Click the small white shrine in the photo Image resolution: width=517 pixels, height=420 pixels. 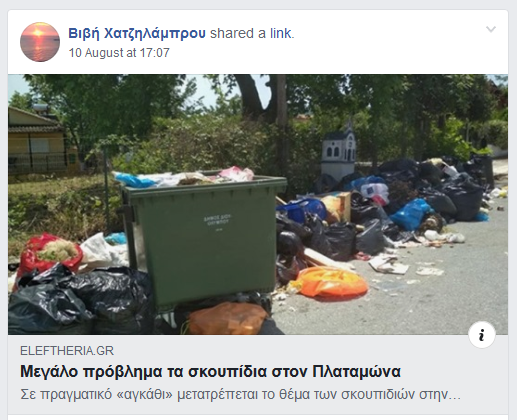pos(338,152)
